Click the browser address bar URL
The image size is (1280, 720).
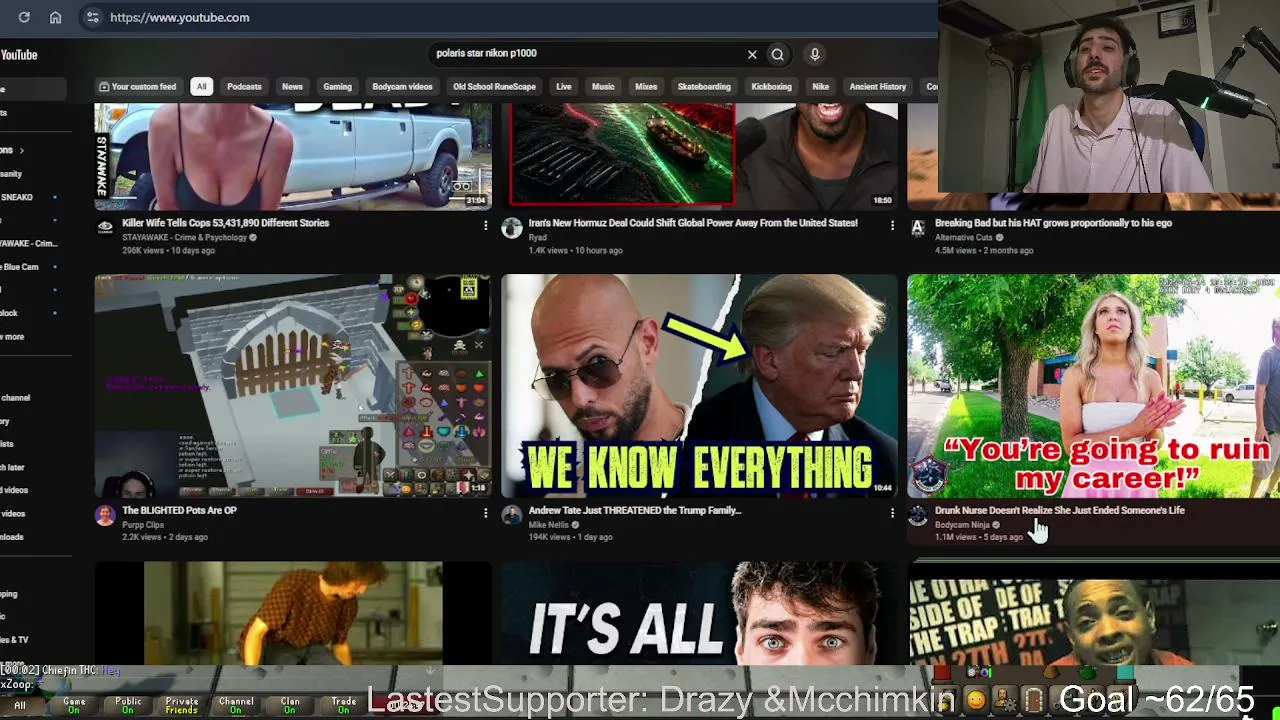pyautogui.click(x=180, y=17)
